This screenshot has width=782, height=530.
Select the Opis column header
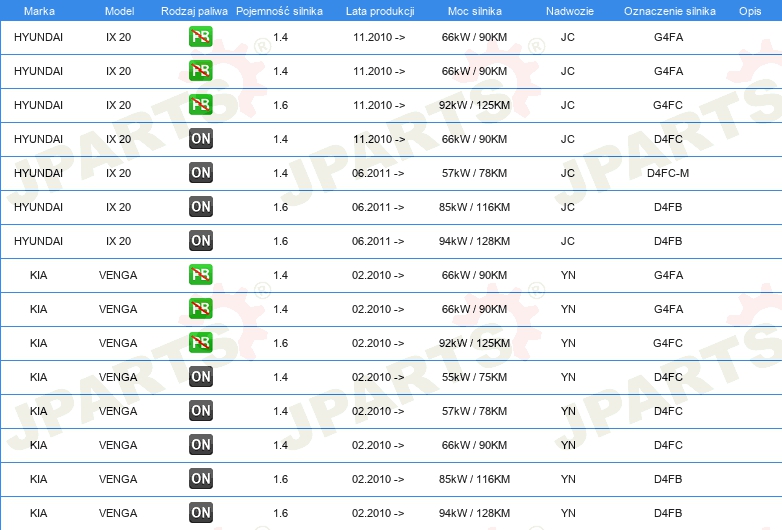749,10
